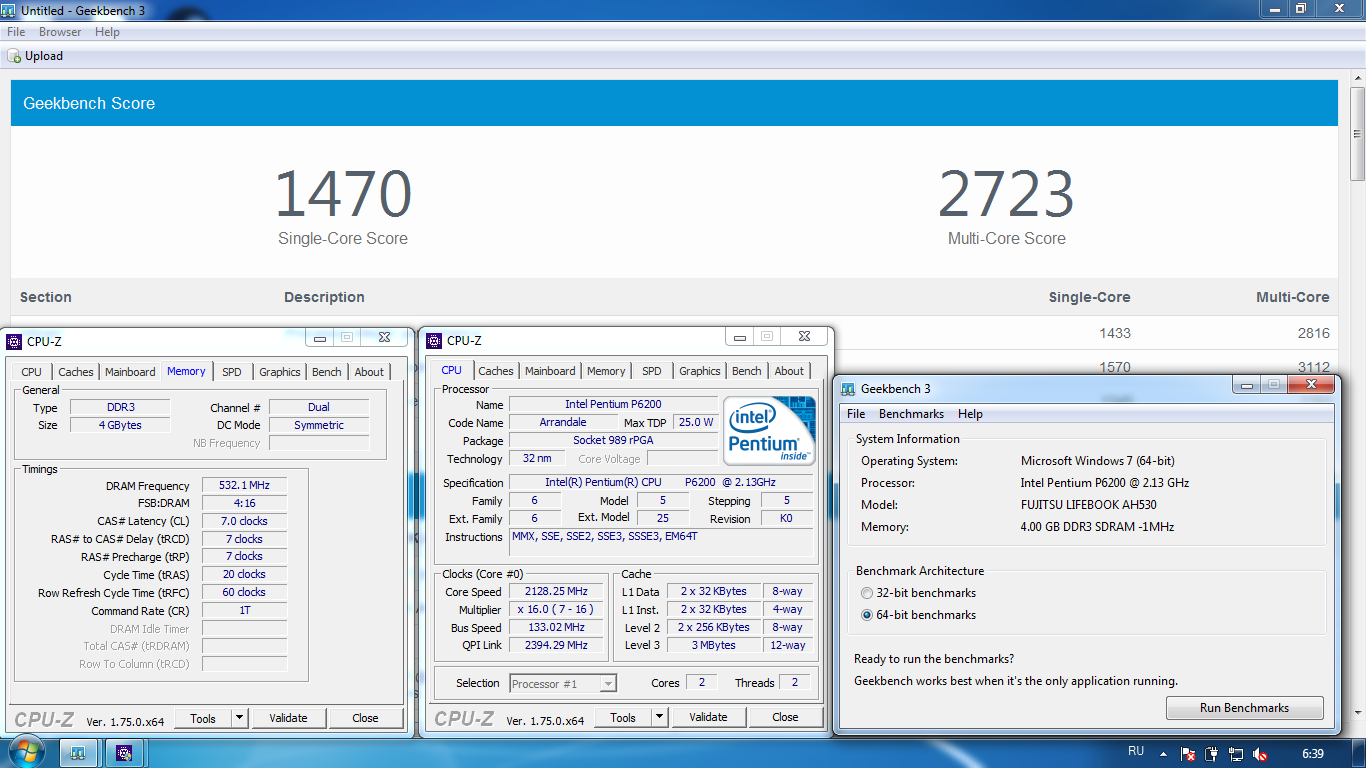Open Mainboard tab in right CPU-Z window
Image resolution: width=1366 pixels, height=768 pixels.
[550, 371]
